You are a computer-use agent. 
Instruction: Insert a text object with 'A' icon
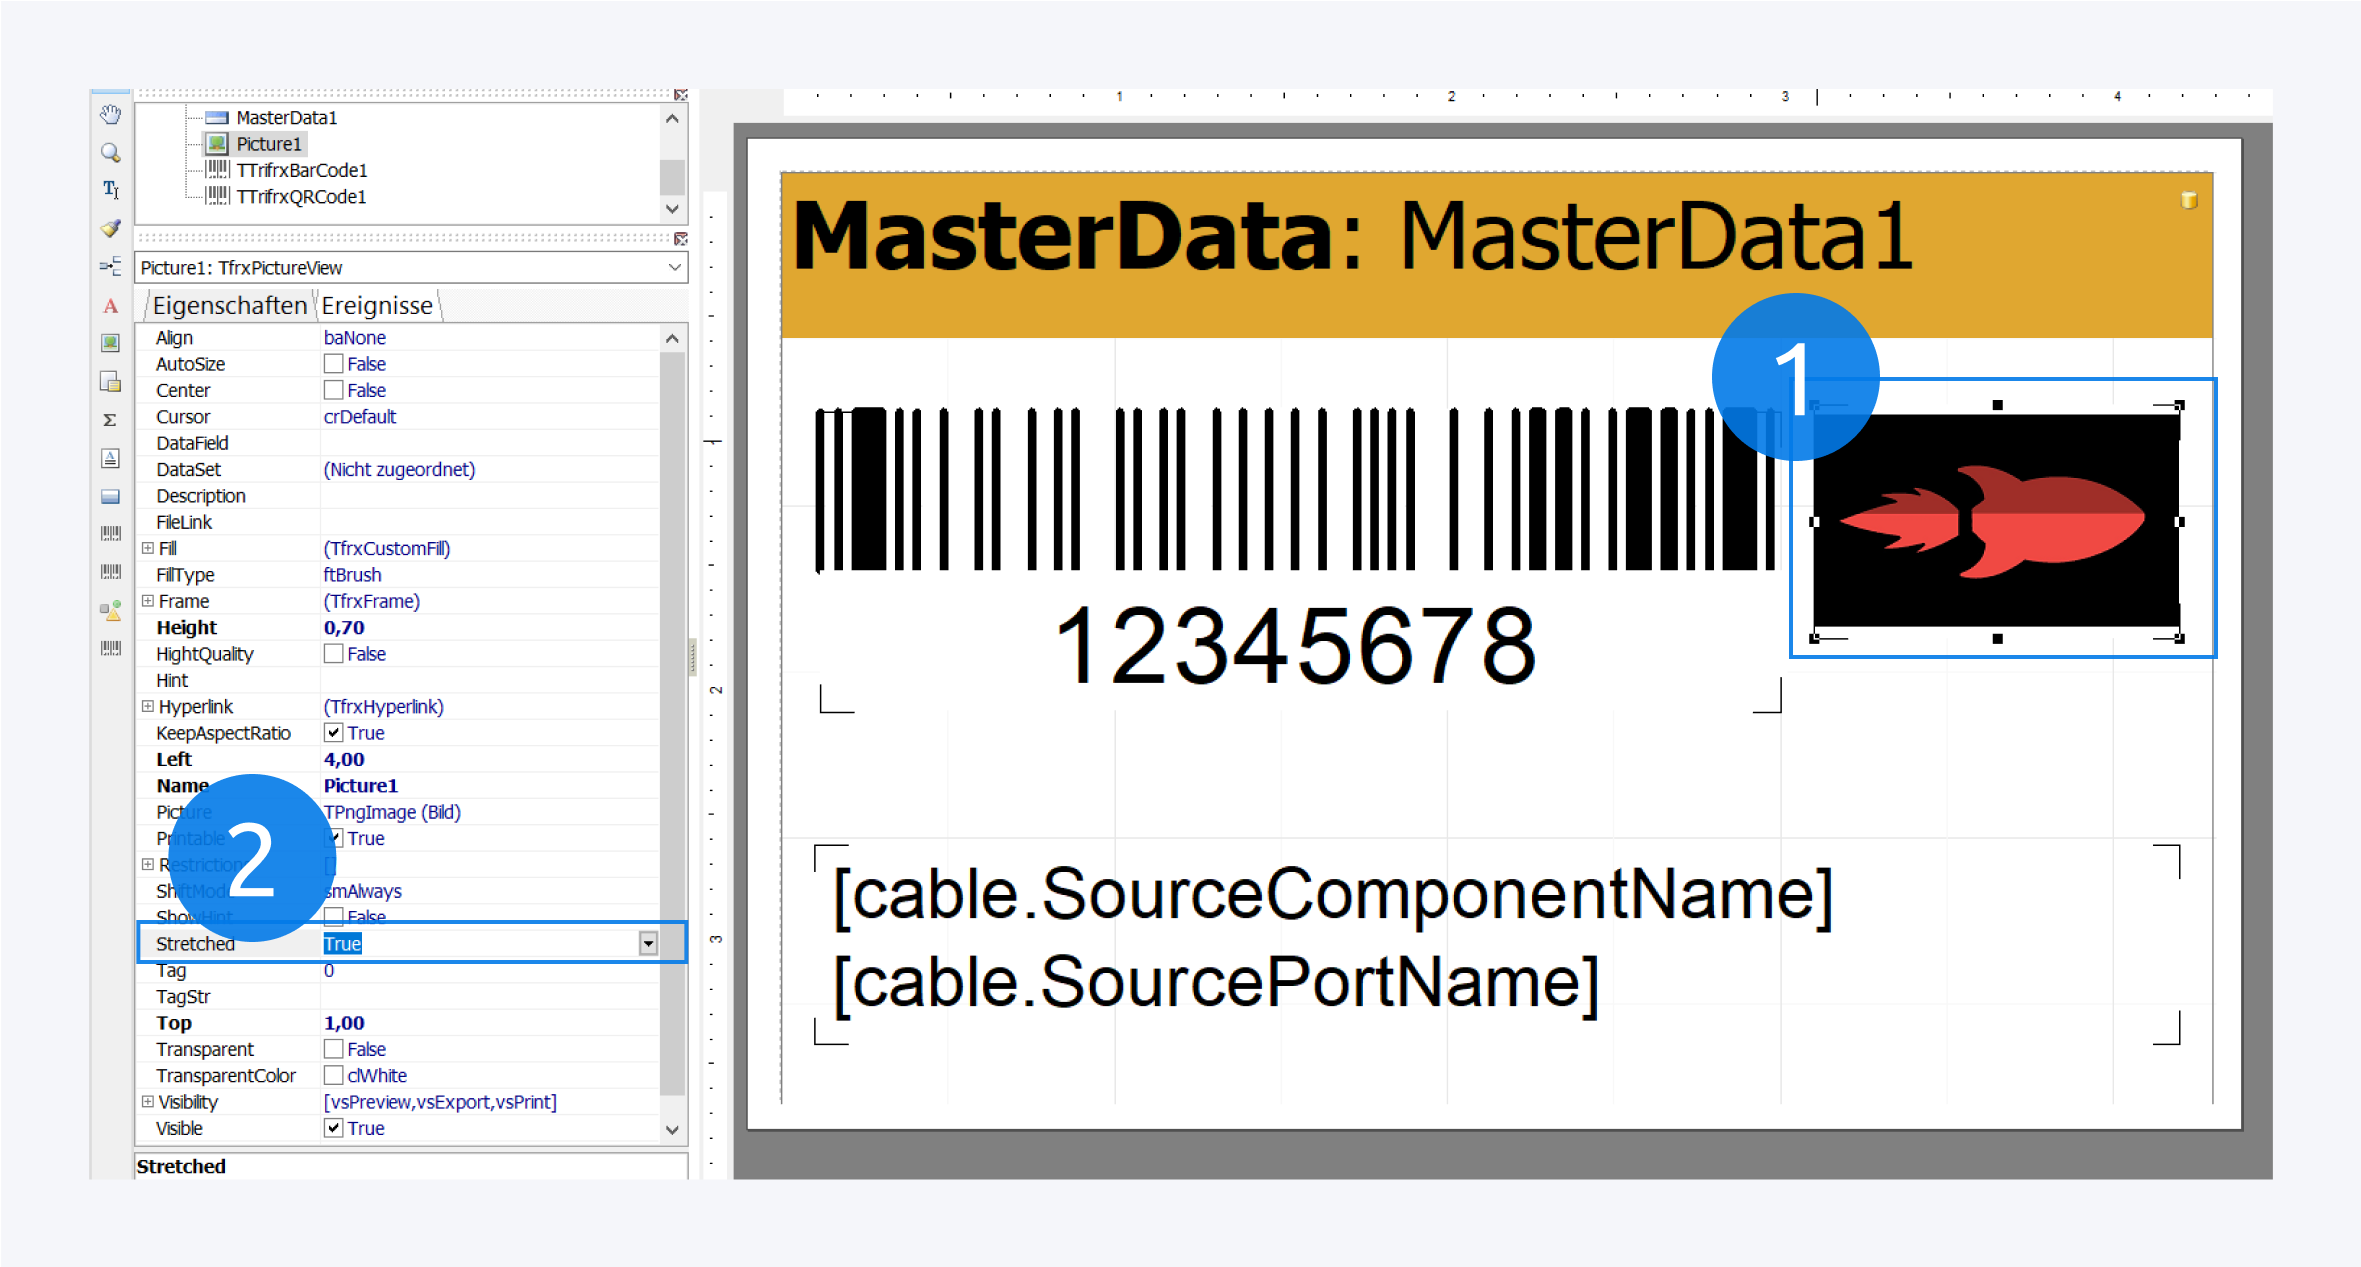111,306
